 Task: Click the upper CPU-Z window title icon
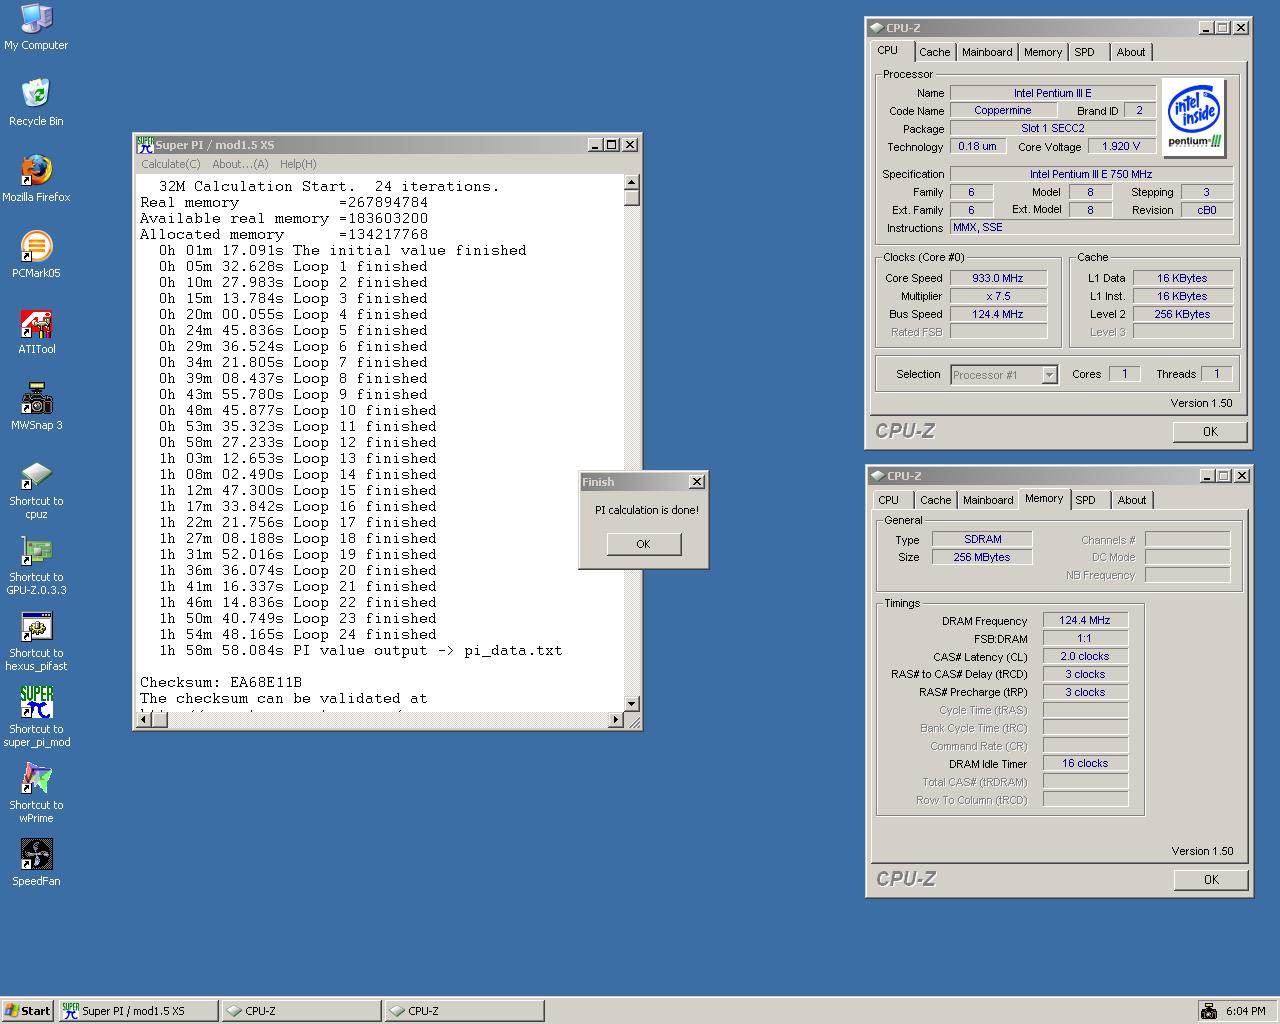click(877, 28)
